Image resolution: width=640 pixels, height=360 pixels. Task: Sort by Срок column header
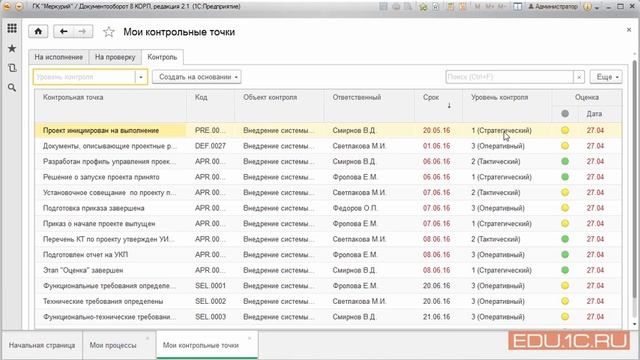[438, 105]
